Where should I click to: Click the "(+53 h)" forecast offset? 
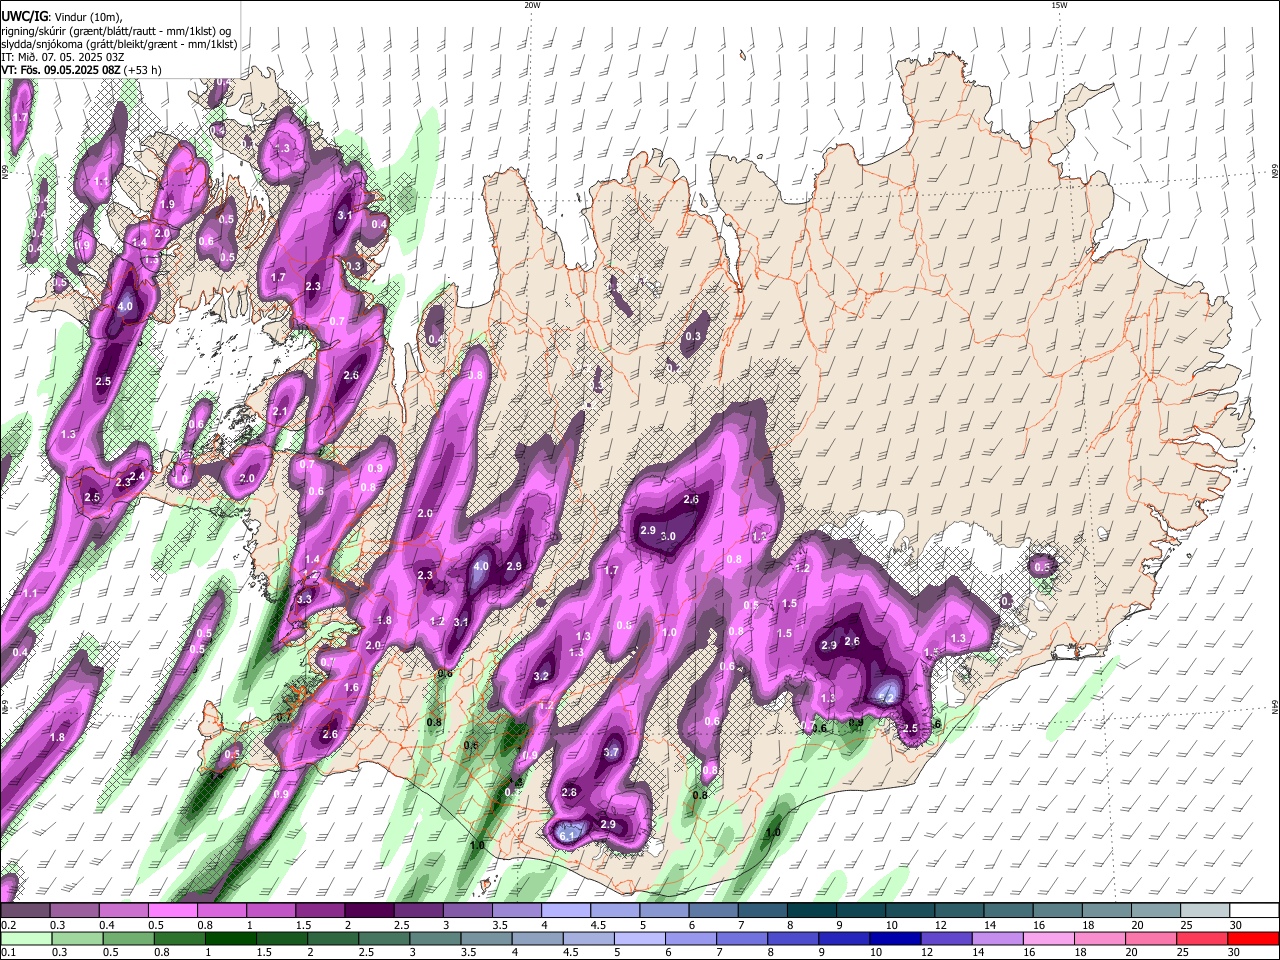pos(141,70)
